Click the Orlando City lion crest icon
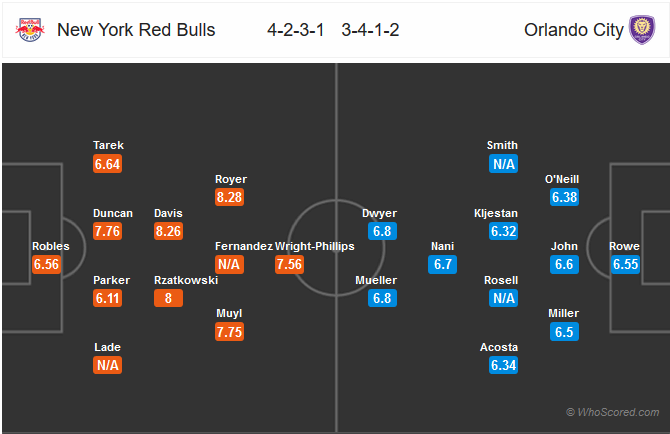Screen dimensions: 670x434 642,29
